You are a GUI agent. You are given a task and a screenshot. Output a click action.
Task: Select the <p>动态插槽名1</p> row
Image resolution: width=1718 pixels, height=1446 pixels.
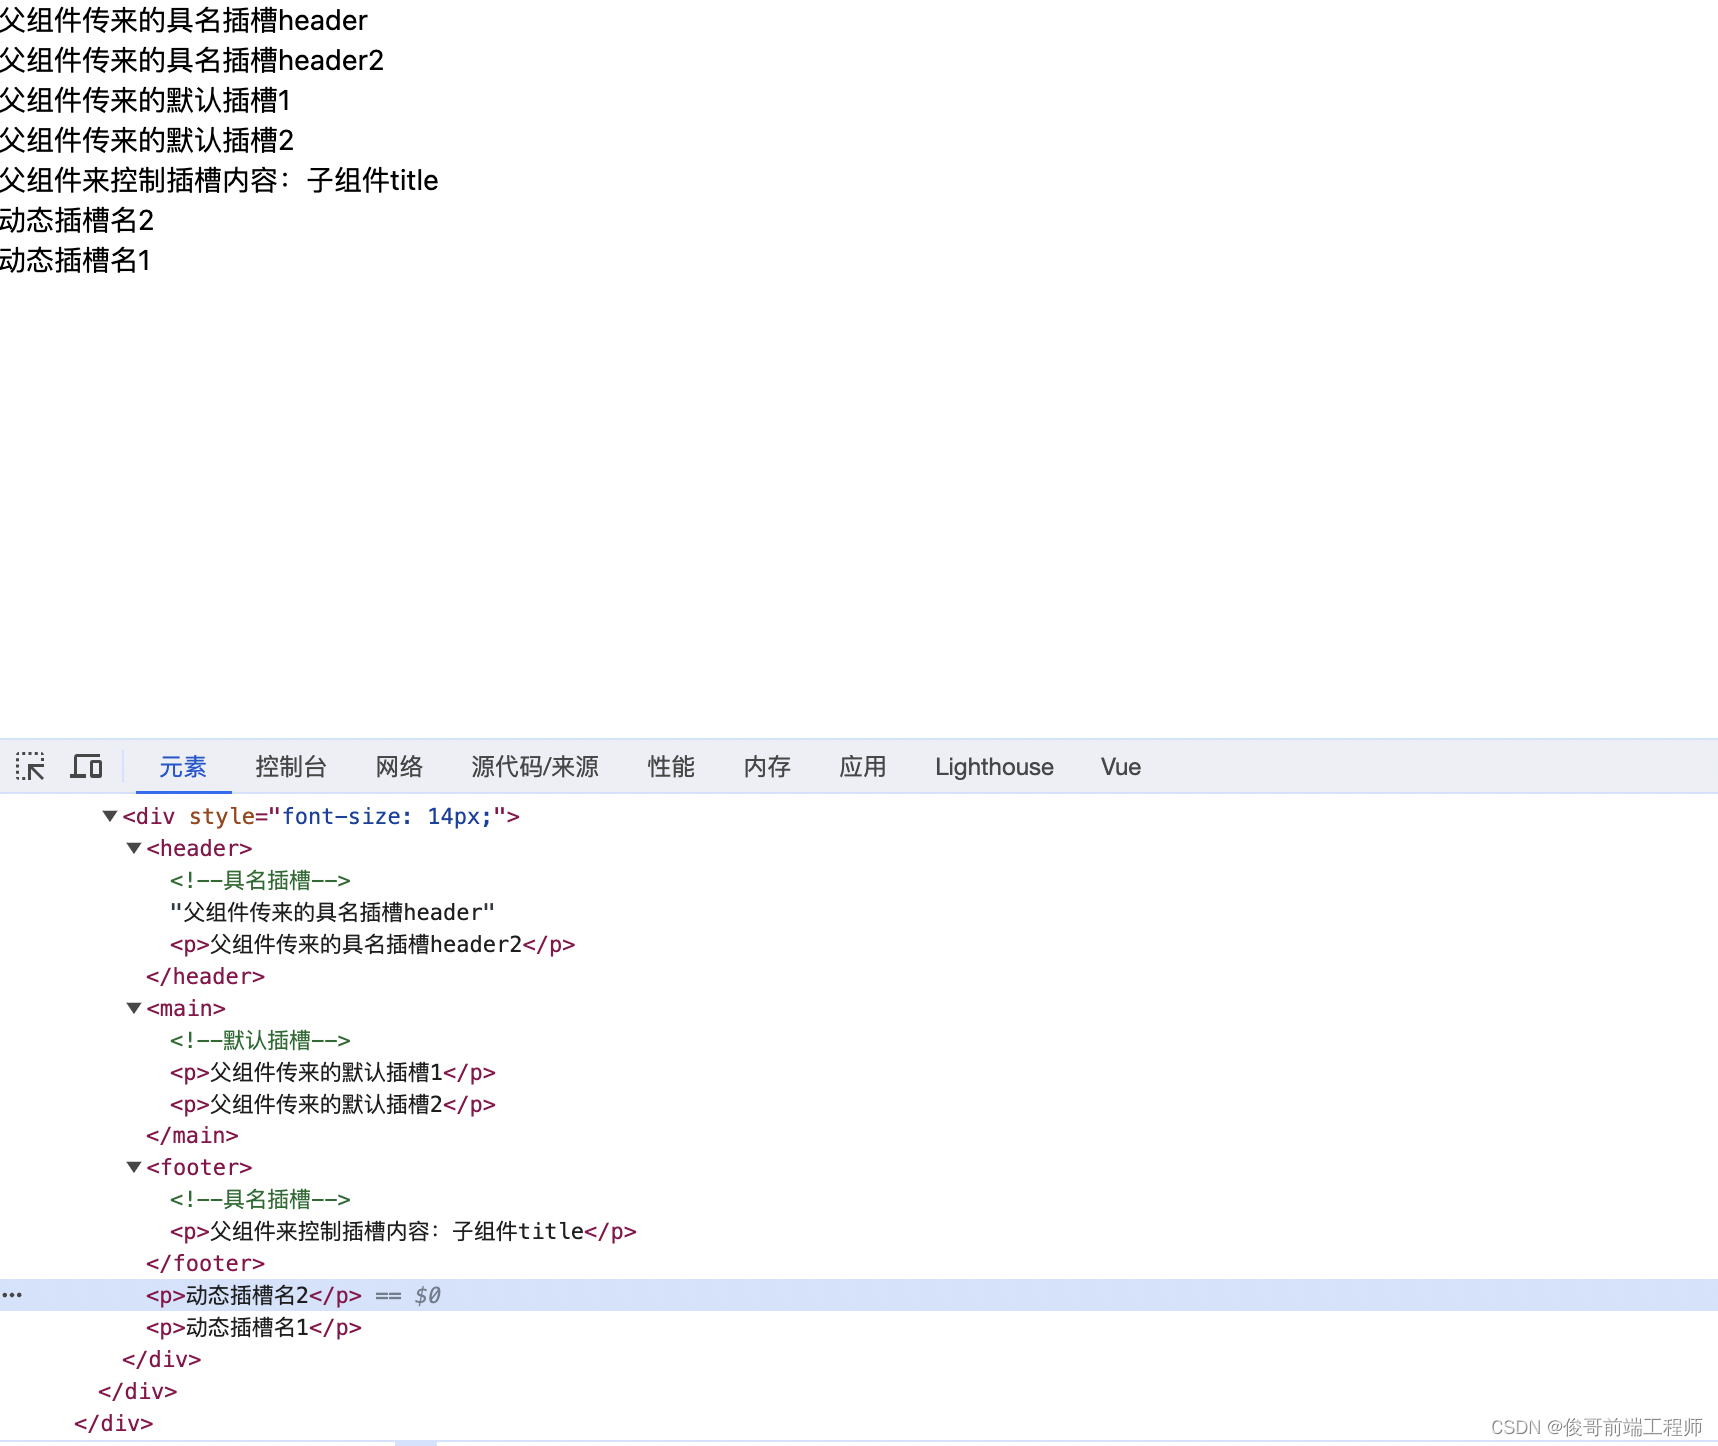pyautogui.click(x=254, y=1327)
